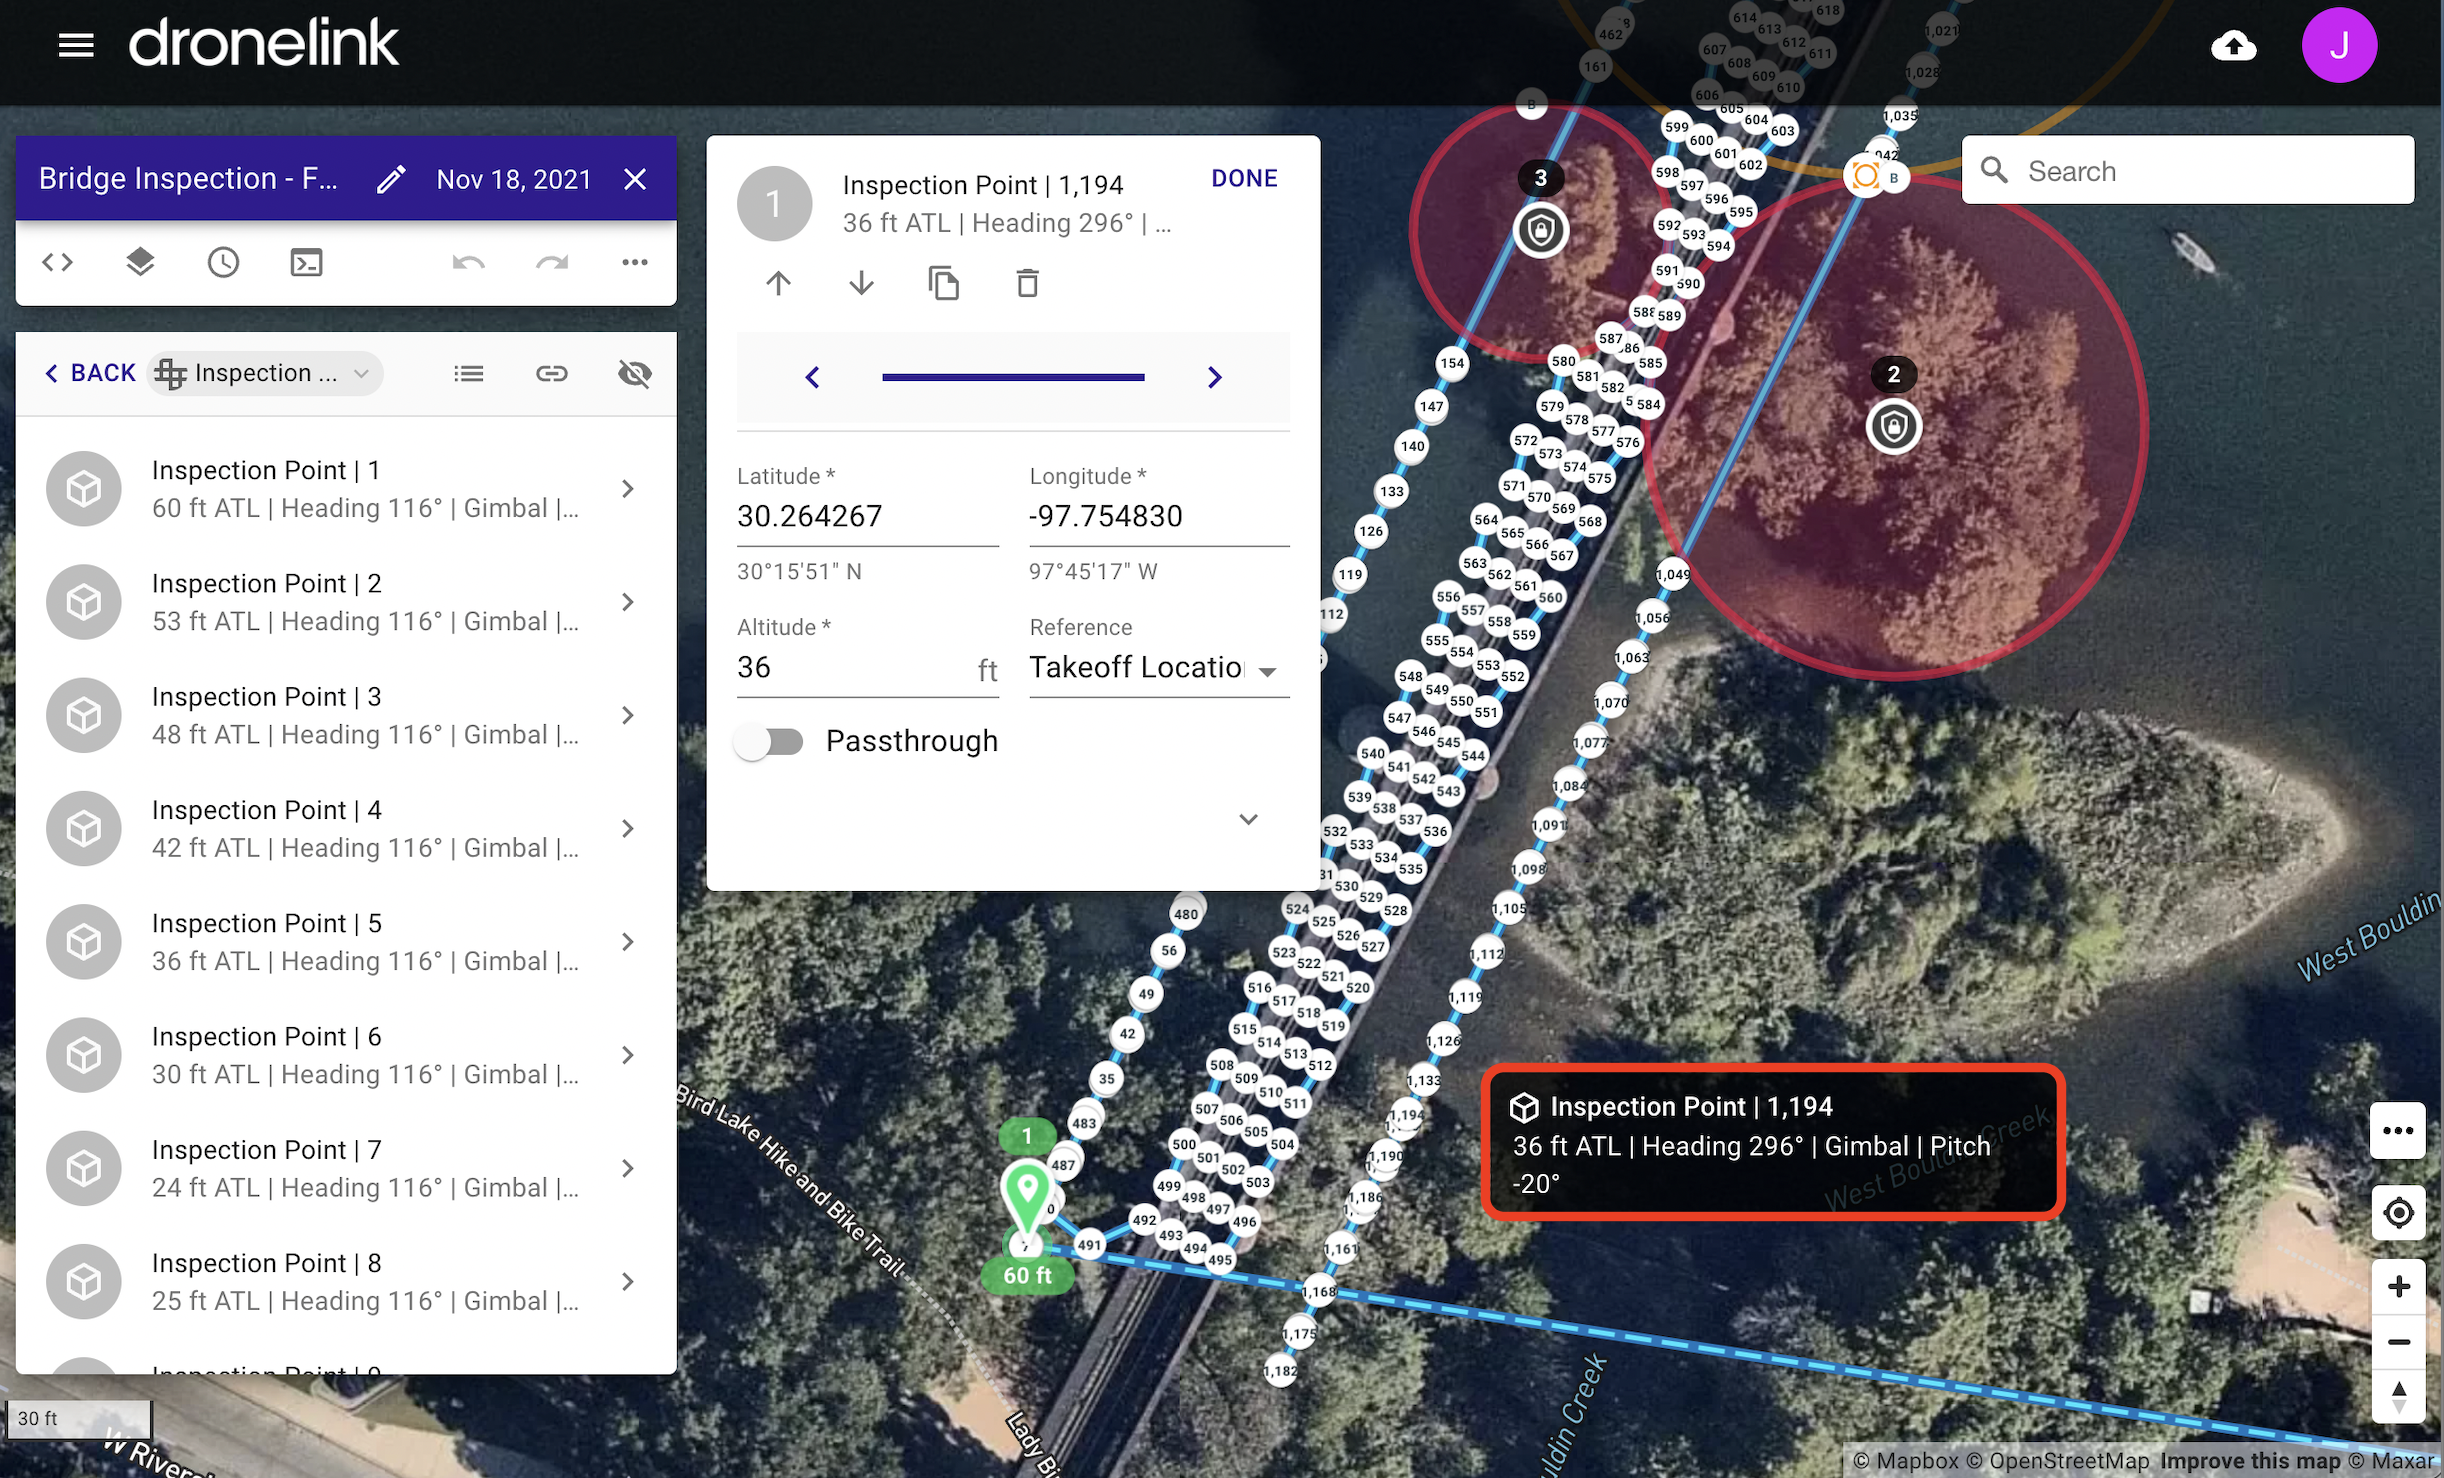Screen dimensions: 2444x1478
Task: Select Inspection Point 7 list item
Action: click(345, 1168)
